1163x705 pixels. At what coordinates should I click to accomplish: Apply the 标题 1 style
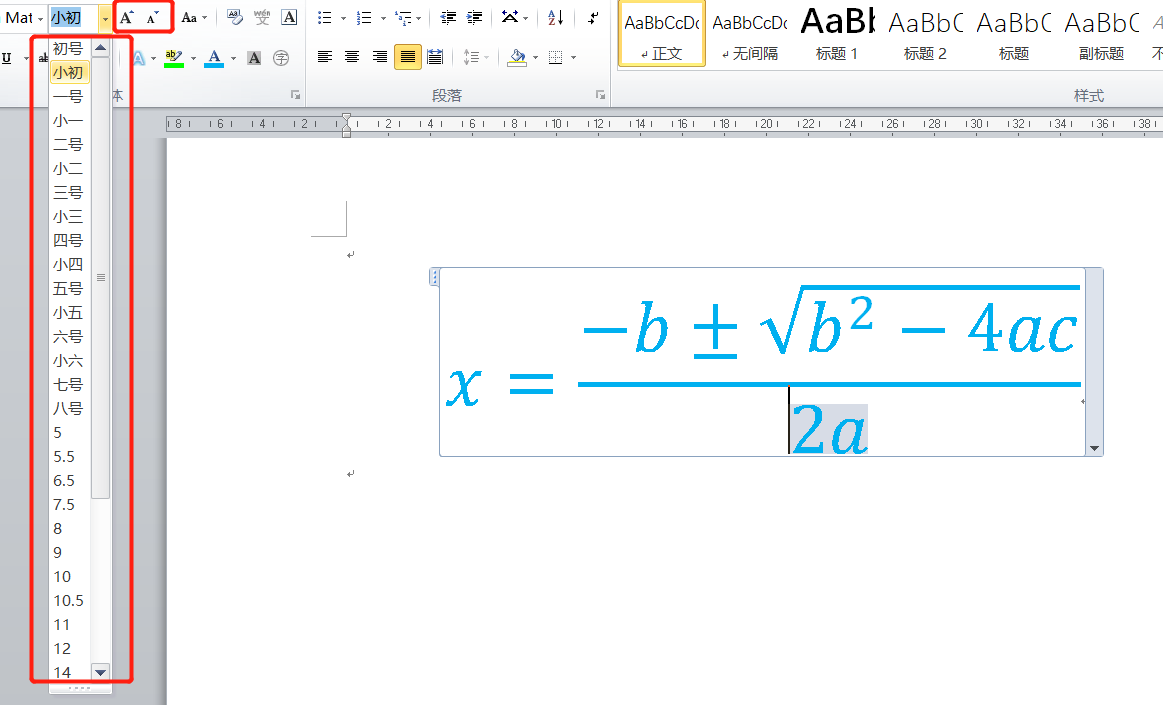[837, 34]
